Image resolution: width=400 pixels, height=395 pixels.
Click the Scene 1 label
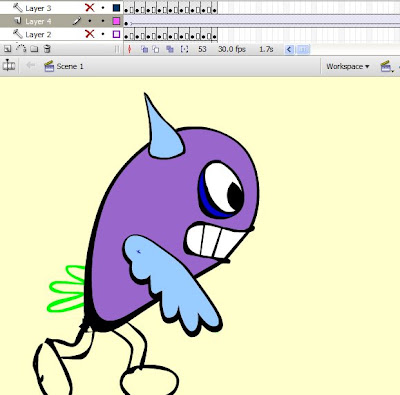pos(70,66)
